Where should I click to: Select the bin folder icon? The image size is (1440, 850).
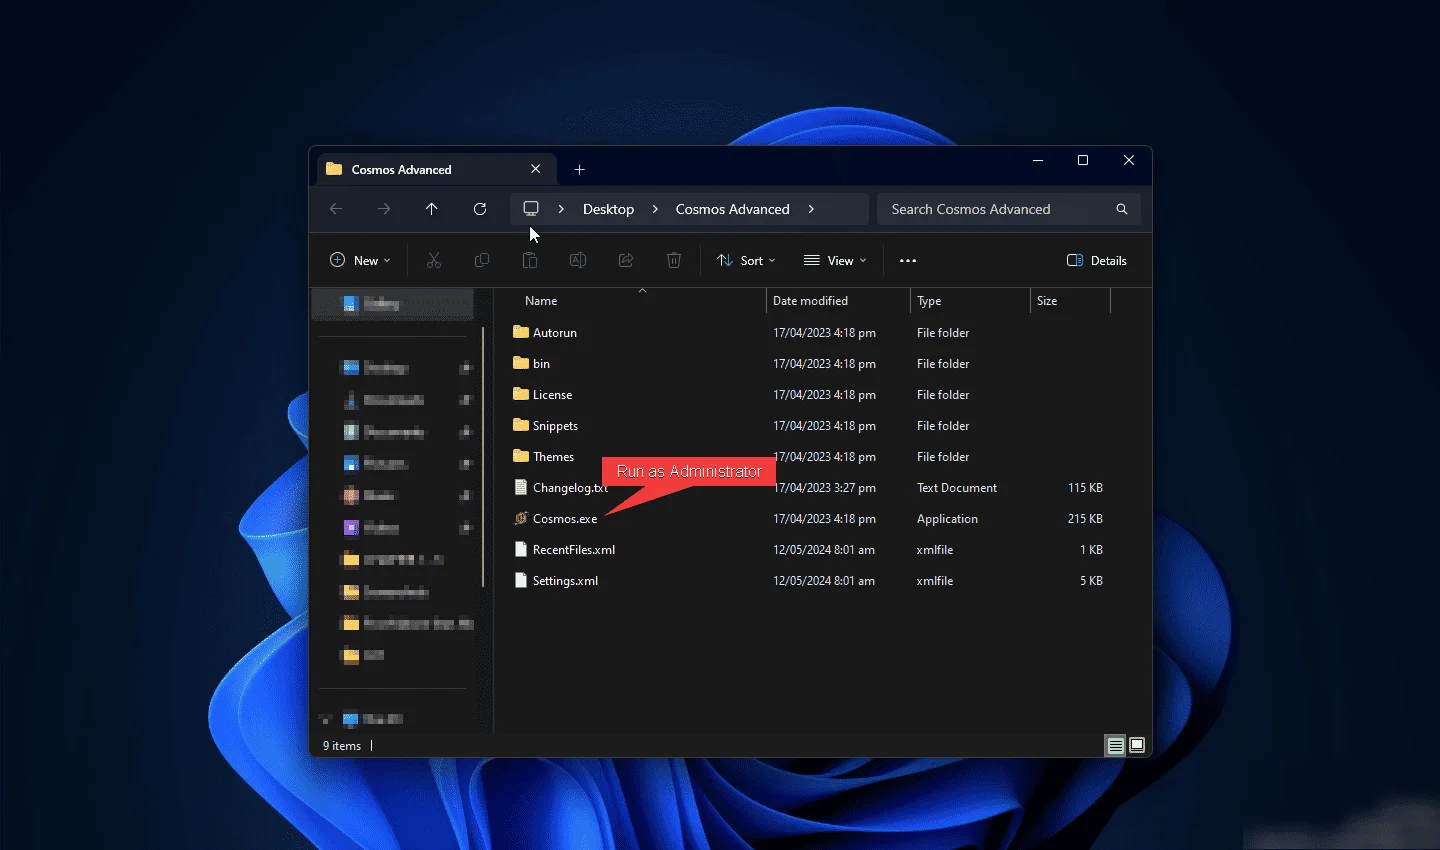[x=520, y=363]
